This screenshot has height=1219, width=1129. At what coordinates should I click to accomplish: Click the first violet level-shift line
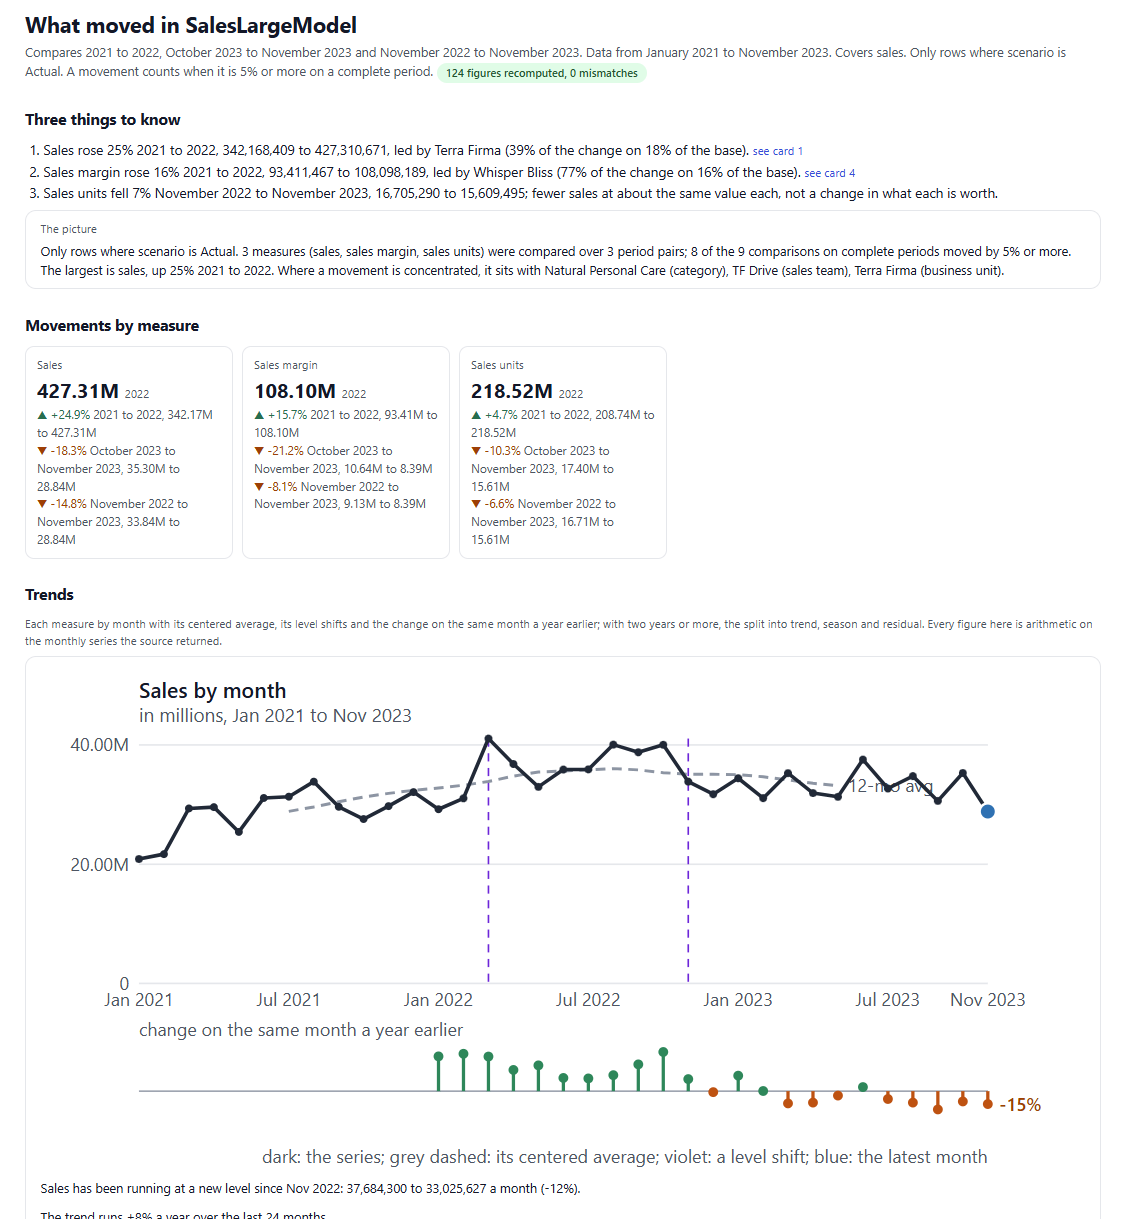488,860
